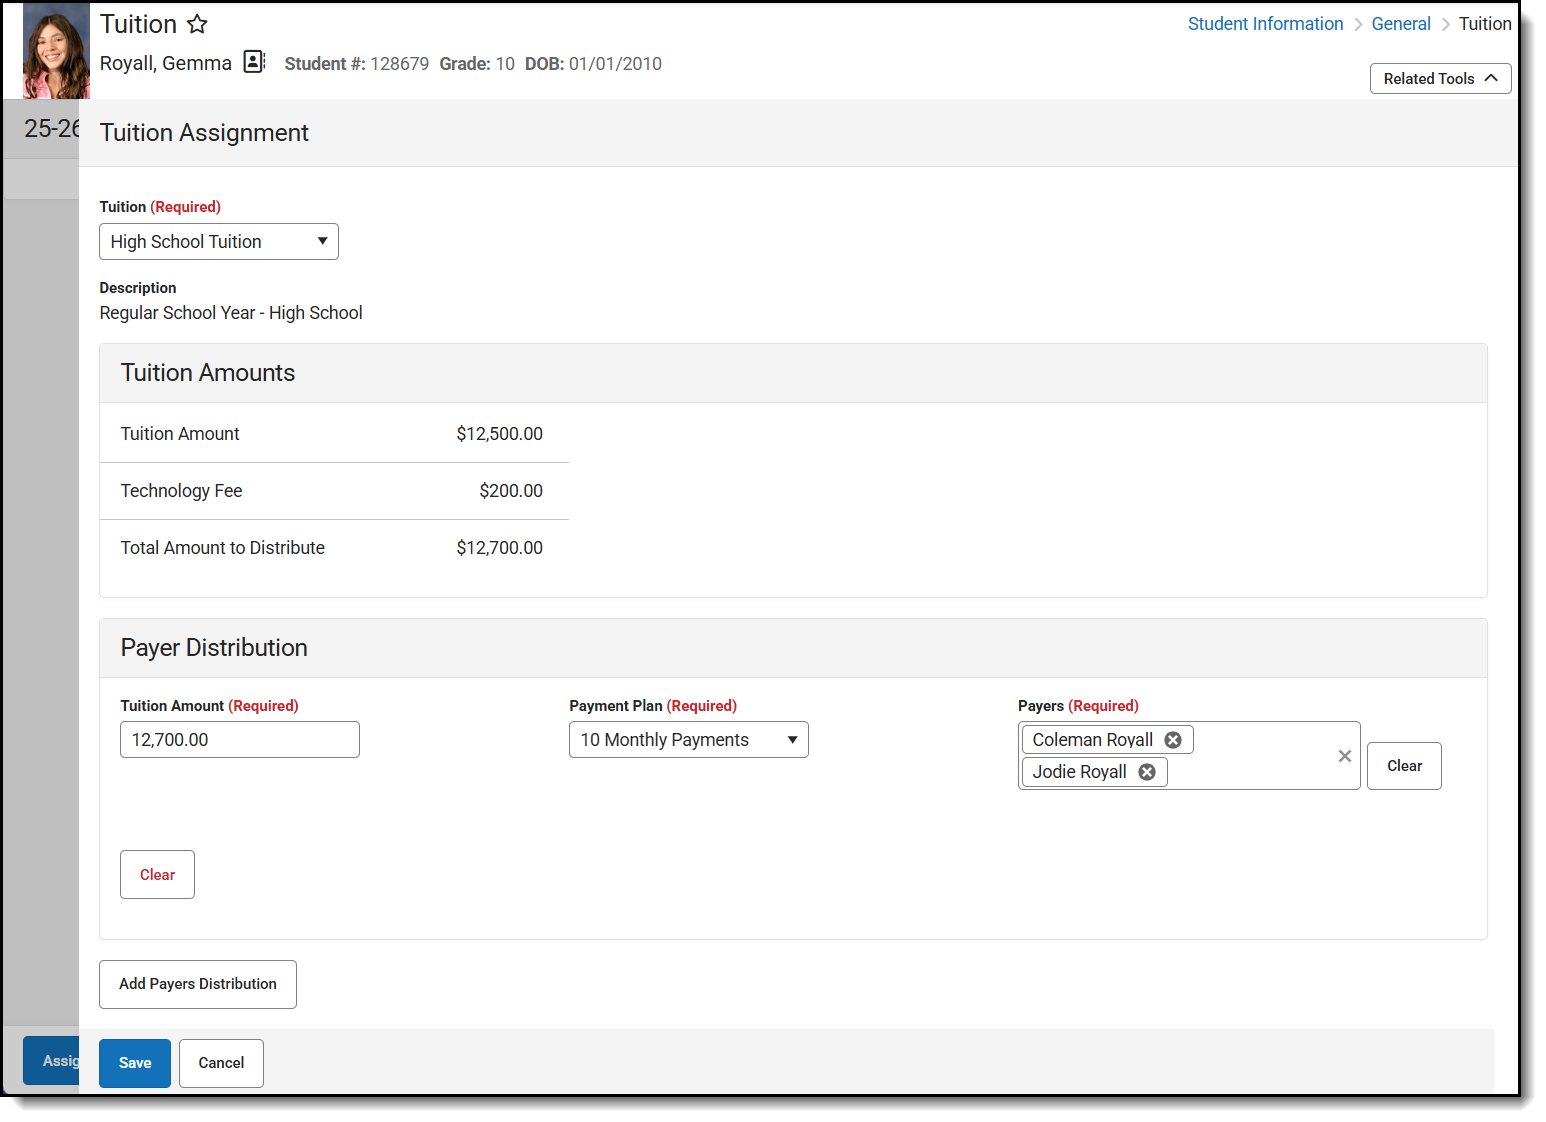Collapse the Related Tools panel

click(1439, 78)
